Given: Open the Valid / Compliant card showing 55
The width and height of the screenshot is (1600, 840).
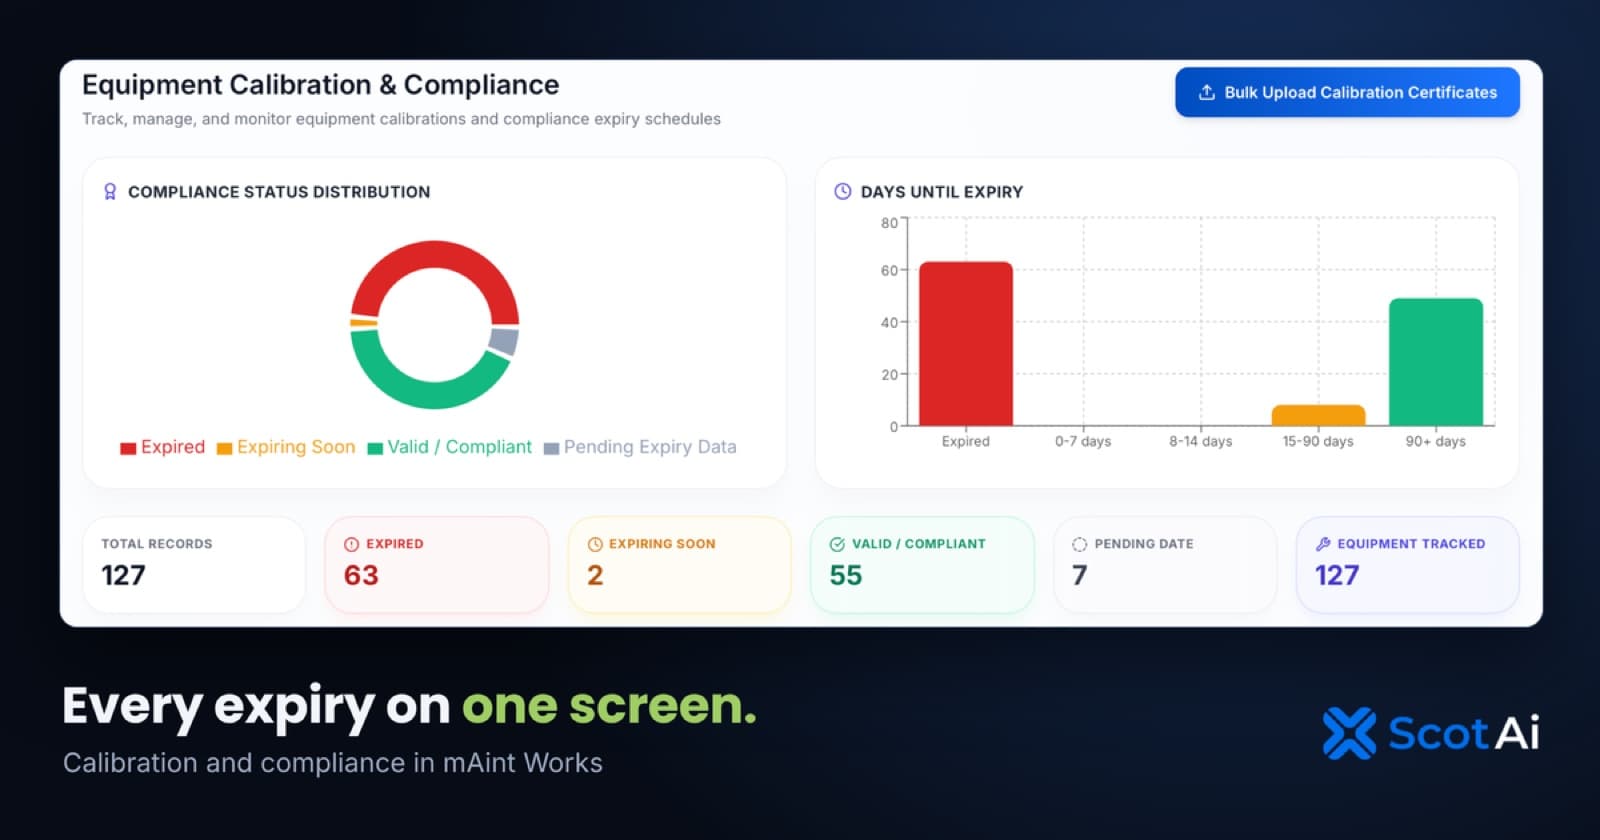Looking at the screenshot, I should 922,564.
